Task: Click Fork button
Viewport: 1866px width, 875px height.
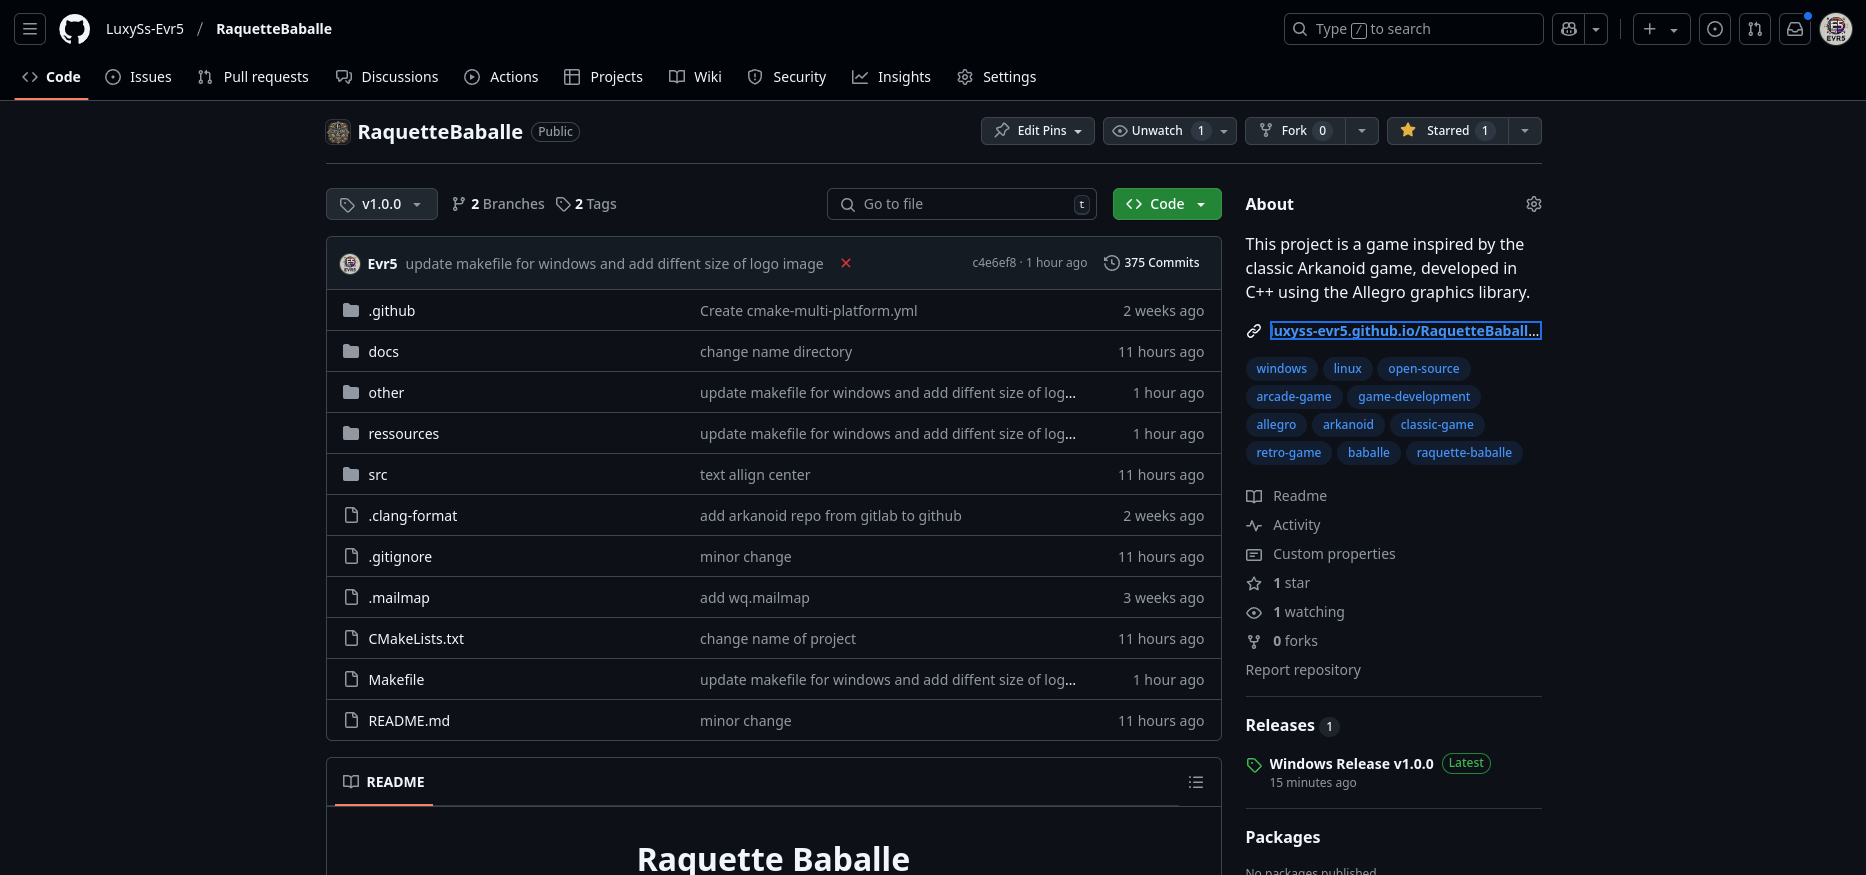Action: point(1295,131)
